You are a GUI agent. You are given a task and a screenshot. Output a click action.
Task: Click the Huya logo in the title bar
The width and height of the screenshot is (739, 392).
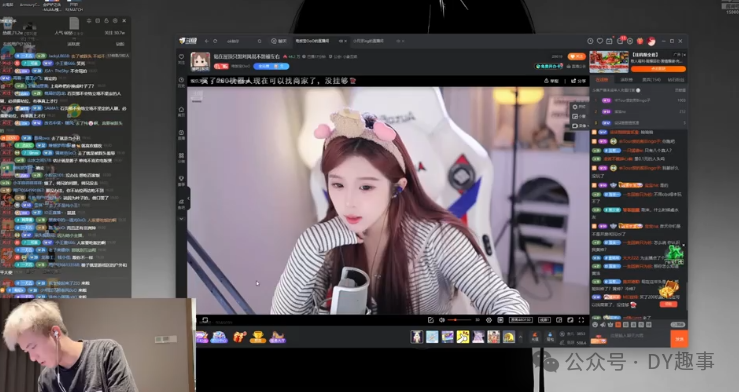click(188, 41)
